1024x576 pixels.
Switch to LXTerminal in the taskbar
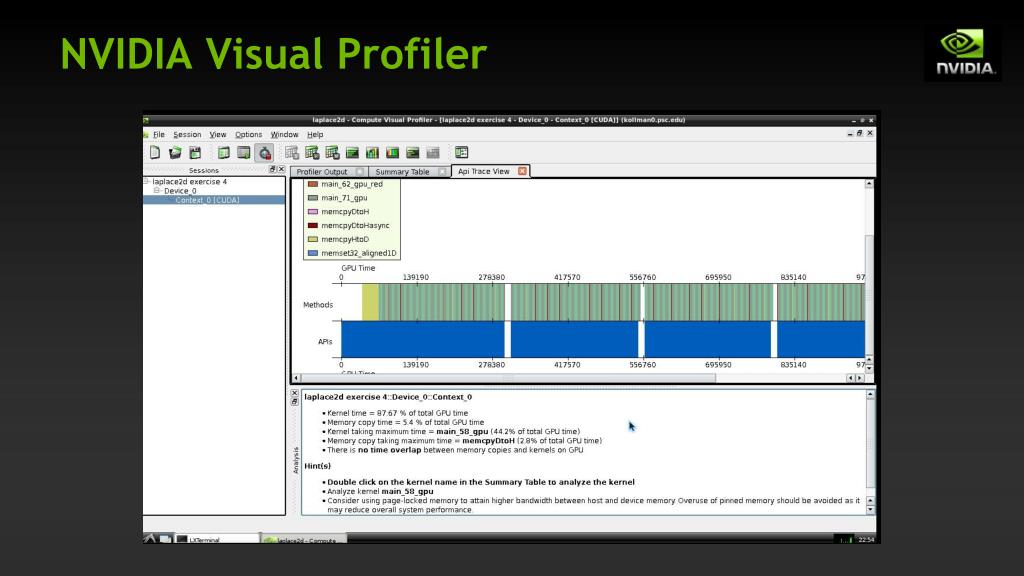click(216, 539)
